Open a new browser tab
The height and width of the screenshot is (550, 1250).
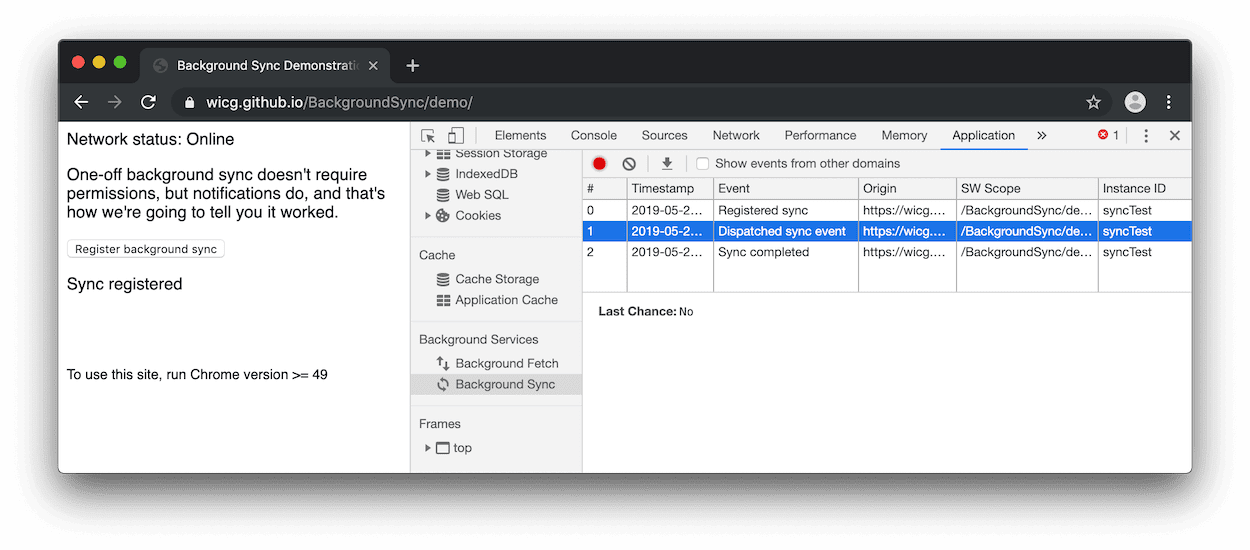(x=412, y=66)
